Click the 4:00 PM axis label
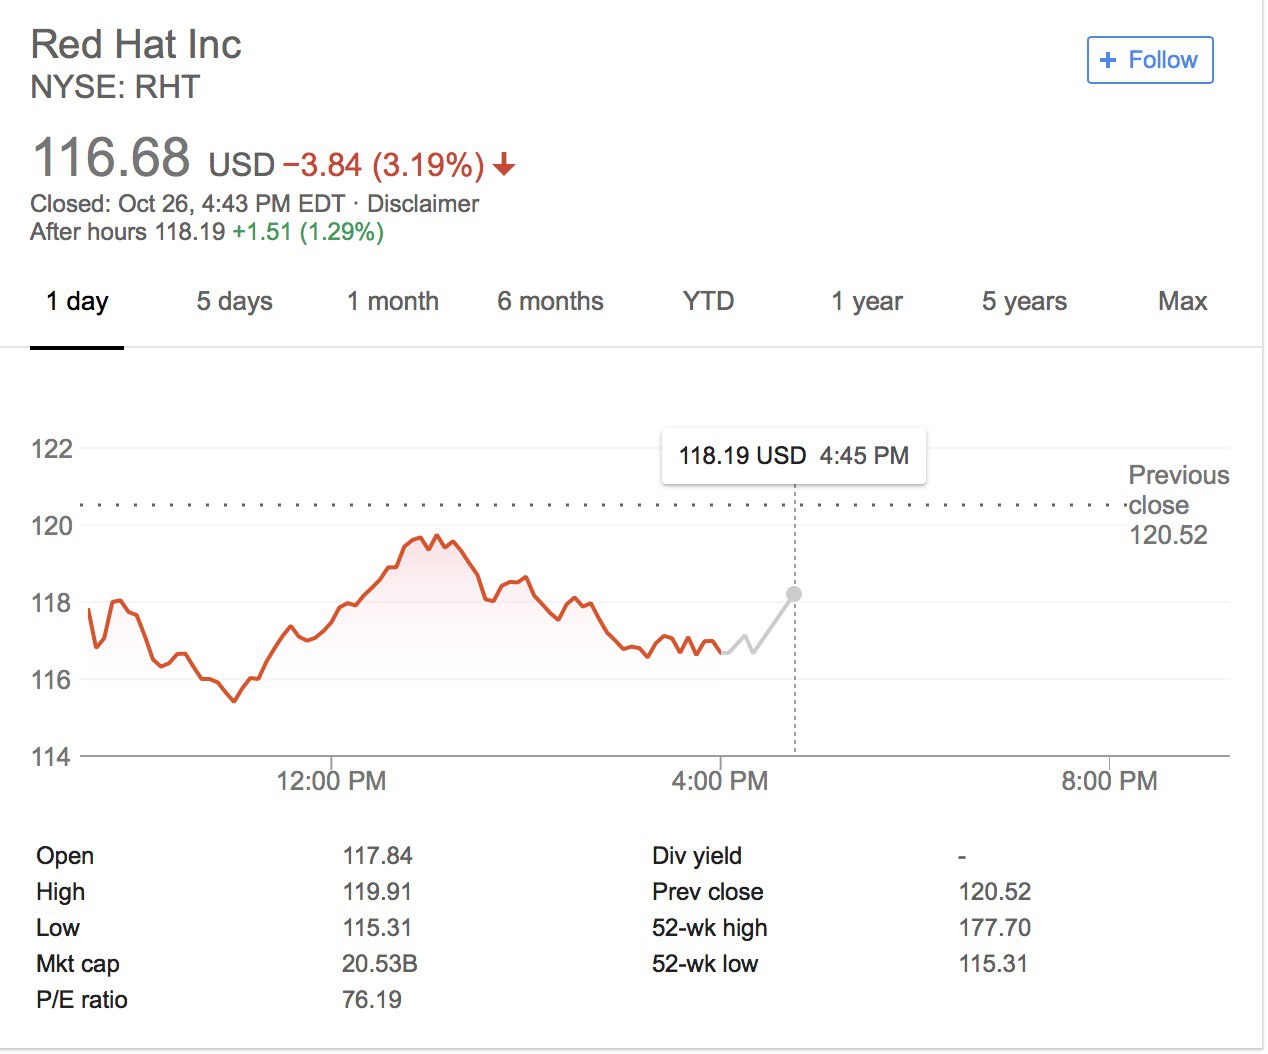Viewport: 1268px width, 1054px height. tap(720, 781)
